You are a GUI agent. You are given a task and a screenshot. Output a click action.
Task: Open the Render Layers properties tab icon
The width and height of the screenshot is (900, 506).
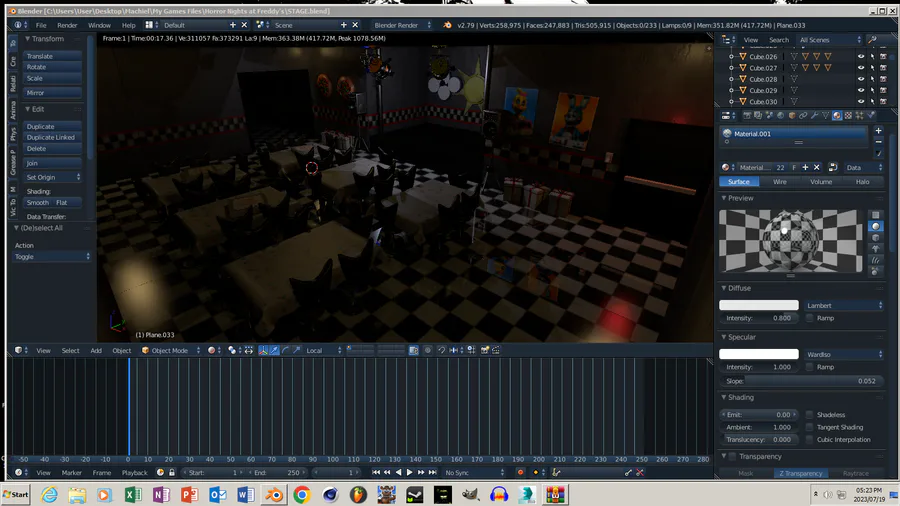[758, 115]
